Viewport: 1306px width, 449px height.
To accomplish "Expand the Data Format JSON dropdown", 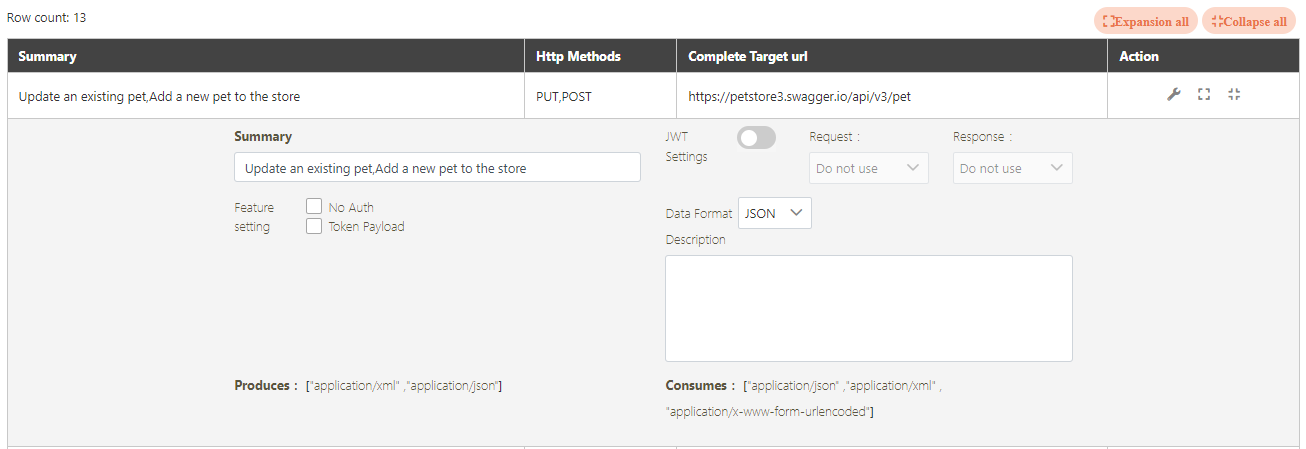I will (x=774, y=213).
